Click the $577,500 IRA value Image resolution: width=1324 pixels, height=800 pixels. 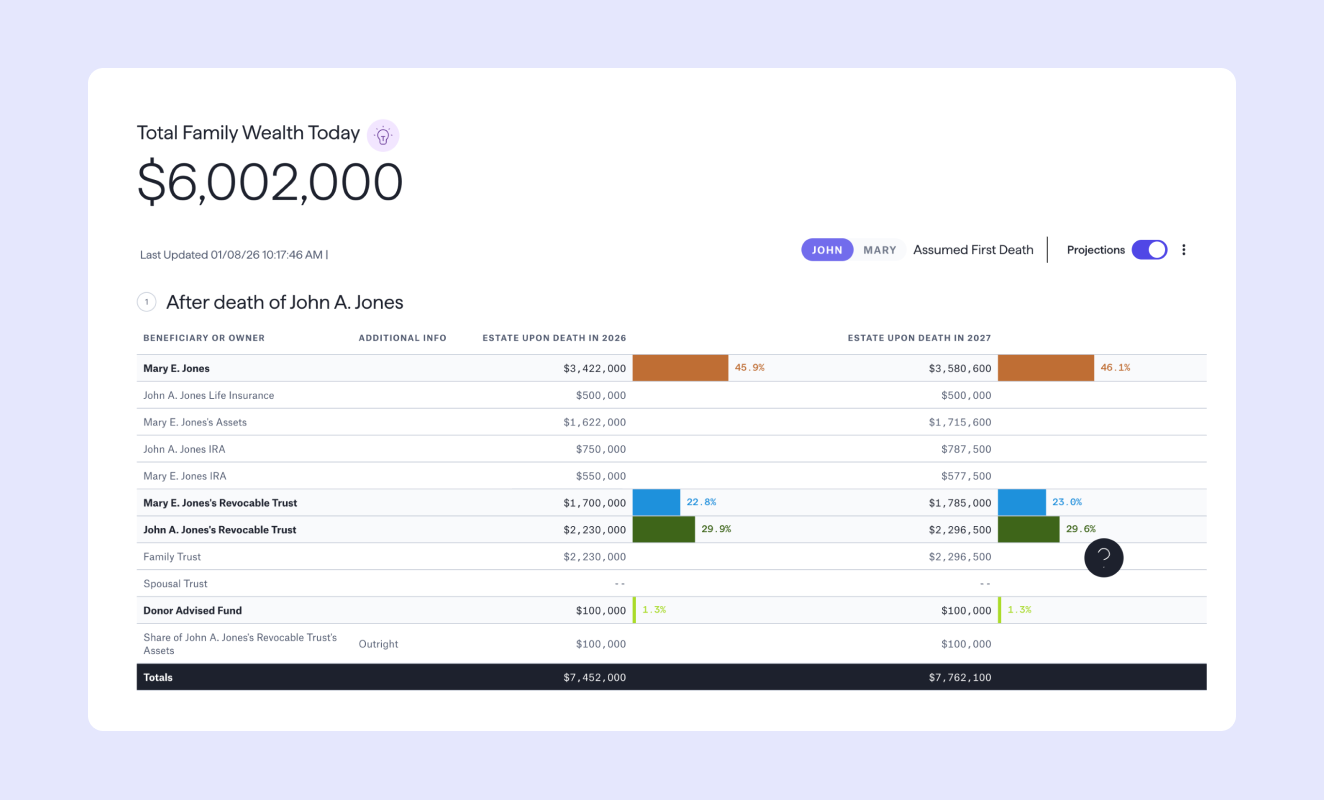coord(966,476)
